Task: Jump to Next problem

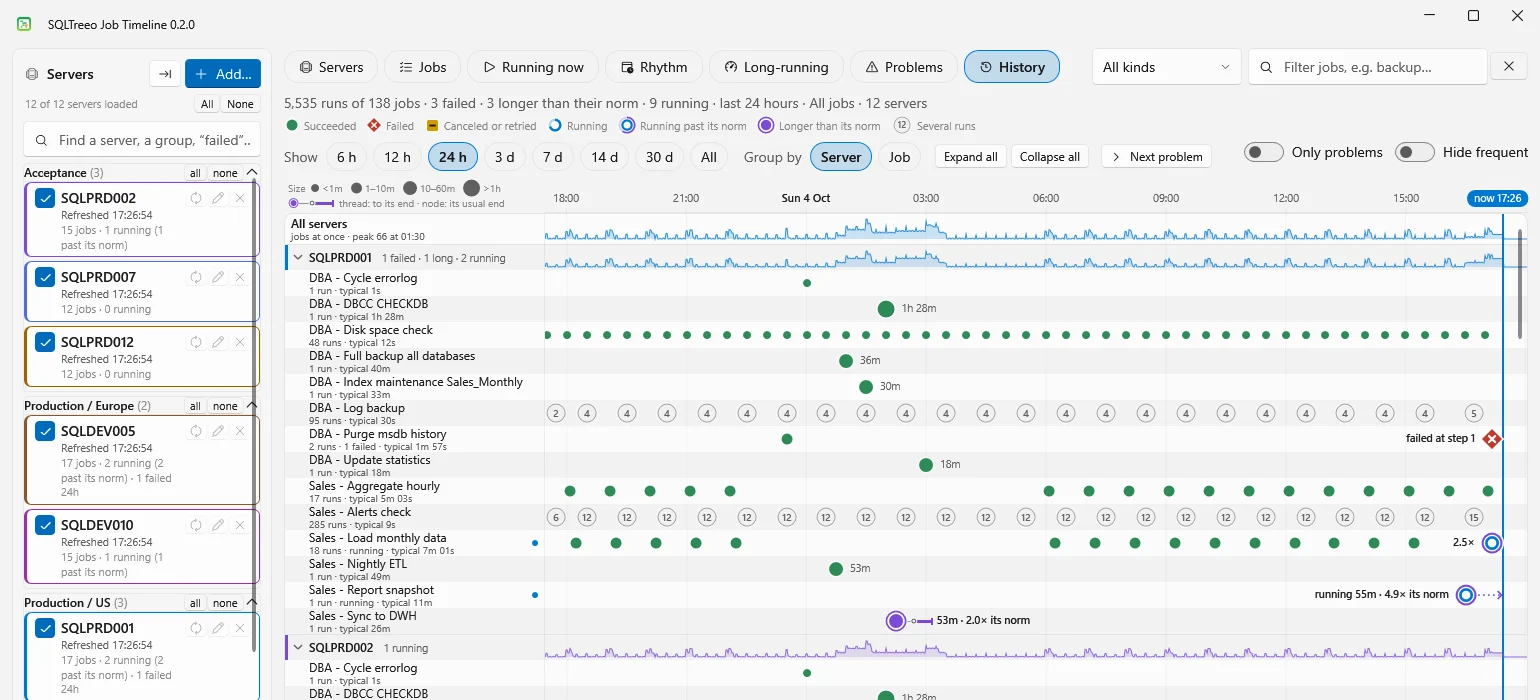Action: 1156,157
